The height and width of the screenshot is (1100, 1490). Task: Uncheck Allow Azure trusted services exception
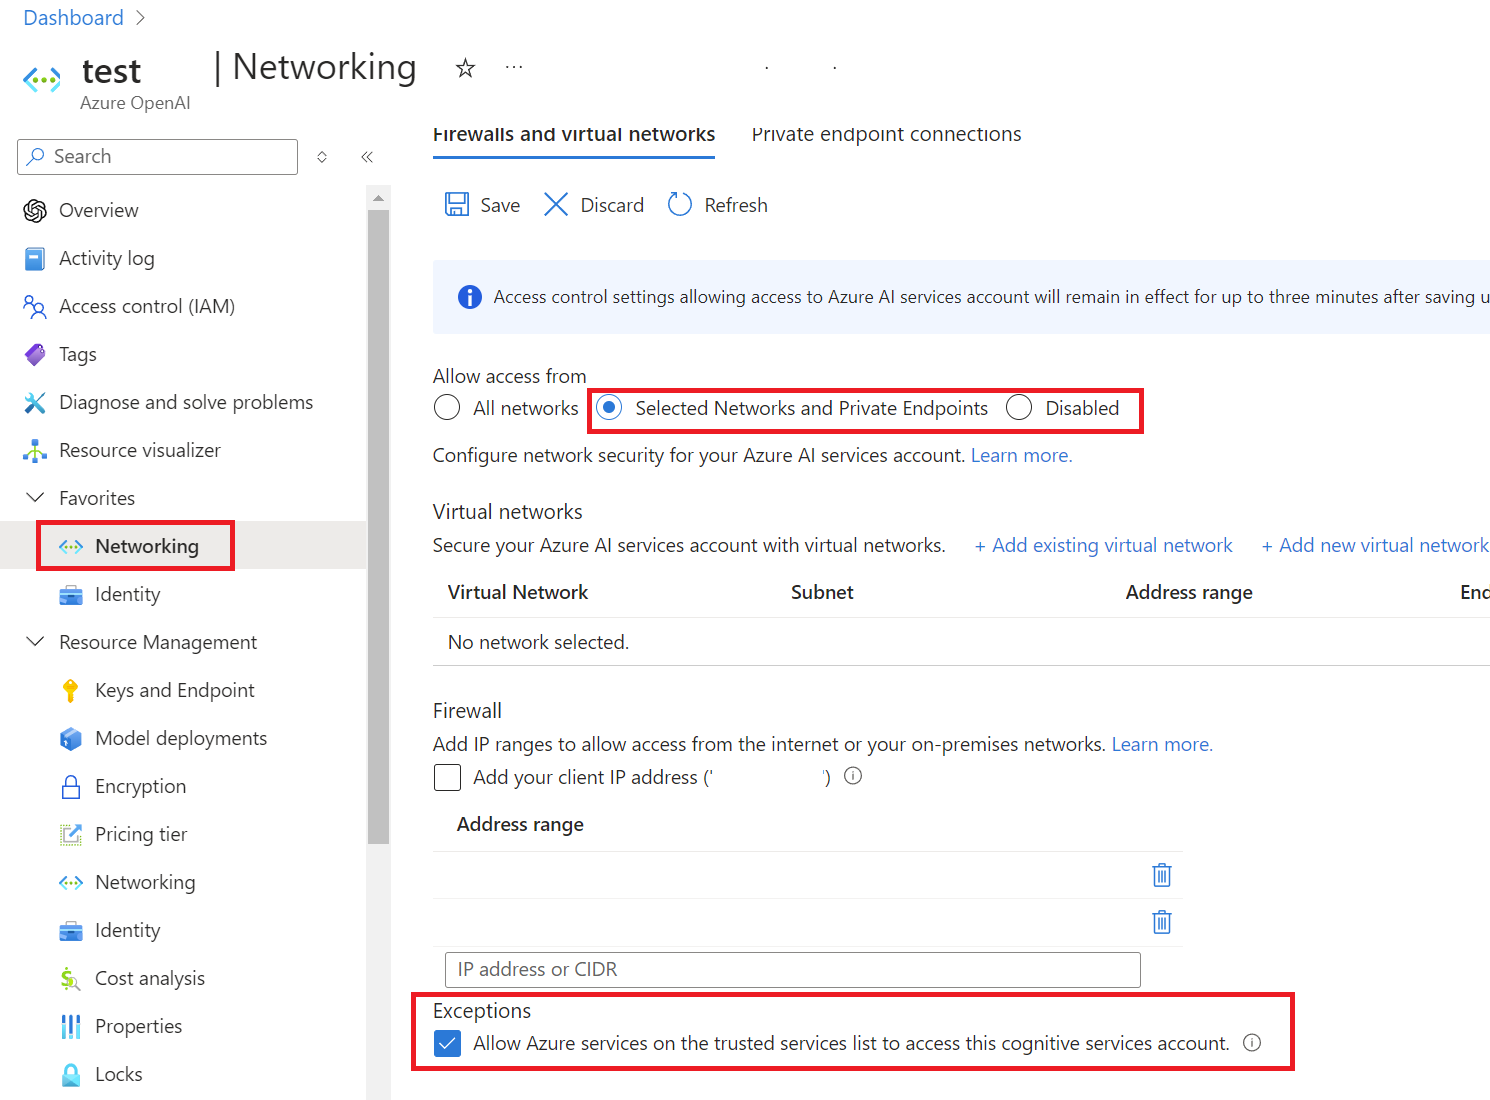coord(447,1043)
